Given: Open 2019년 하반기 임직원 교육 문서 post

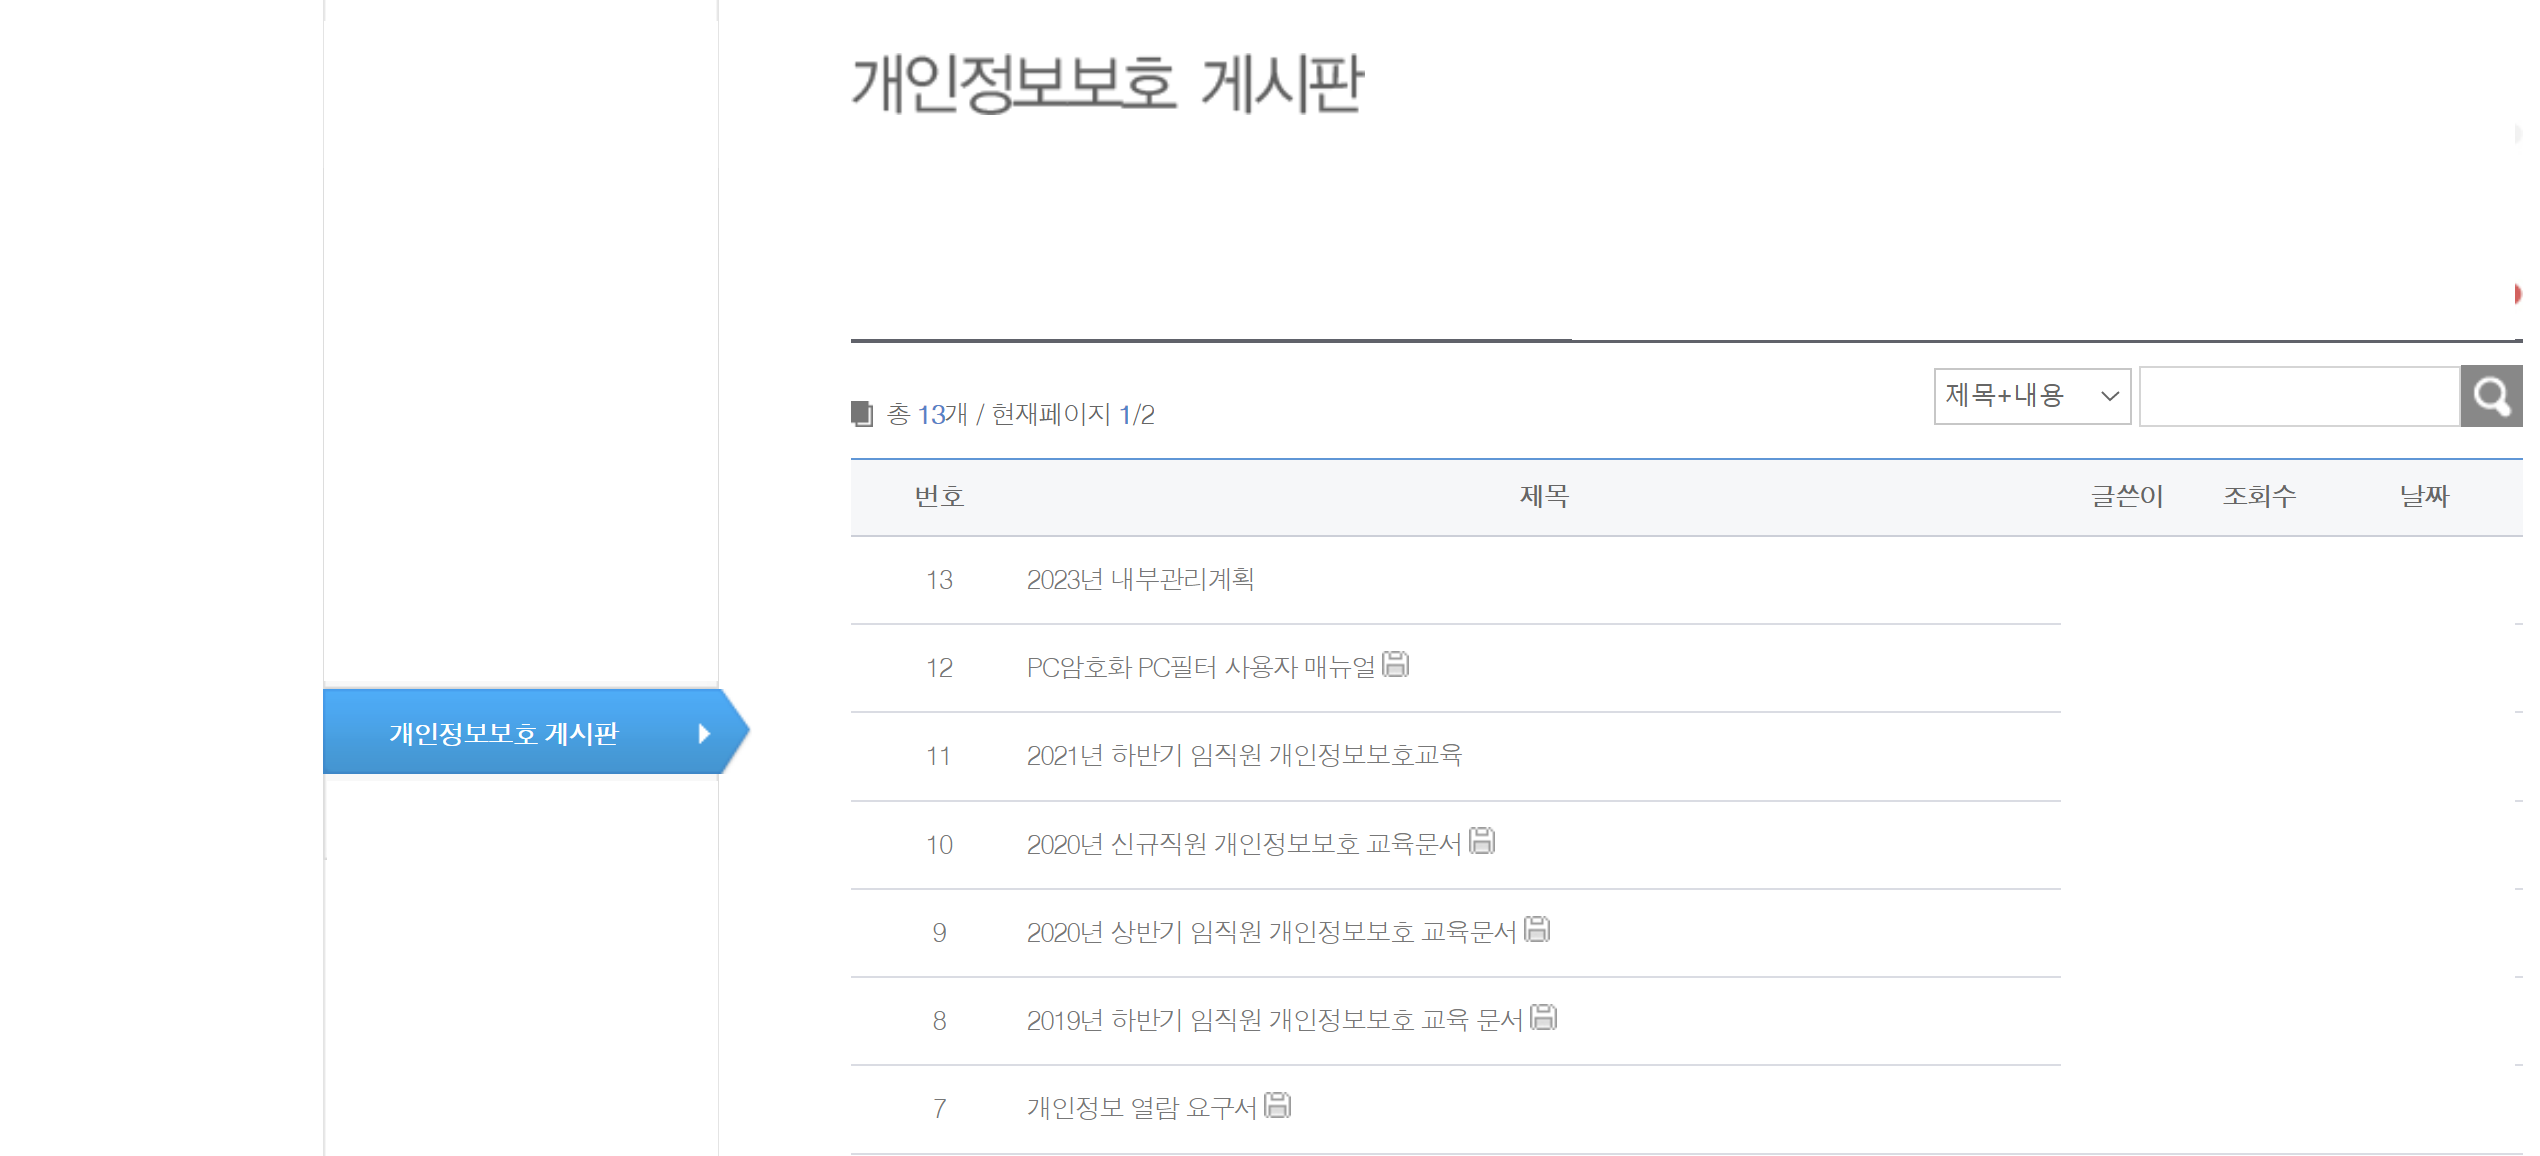Looking at the screenshot, I should 1273,1020.
